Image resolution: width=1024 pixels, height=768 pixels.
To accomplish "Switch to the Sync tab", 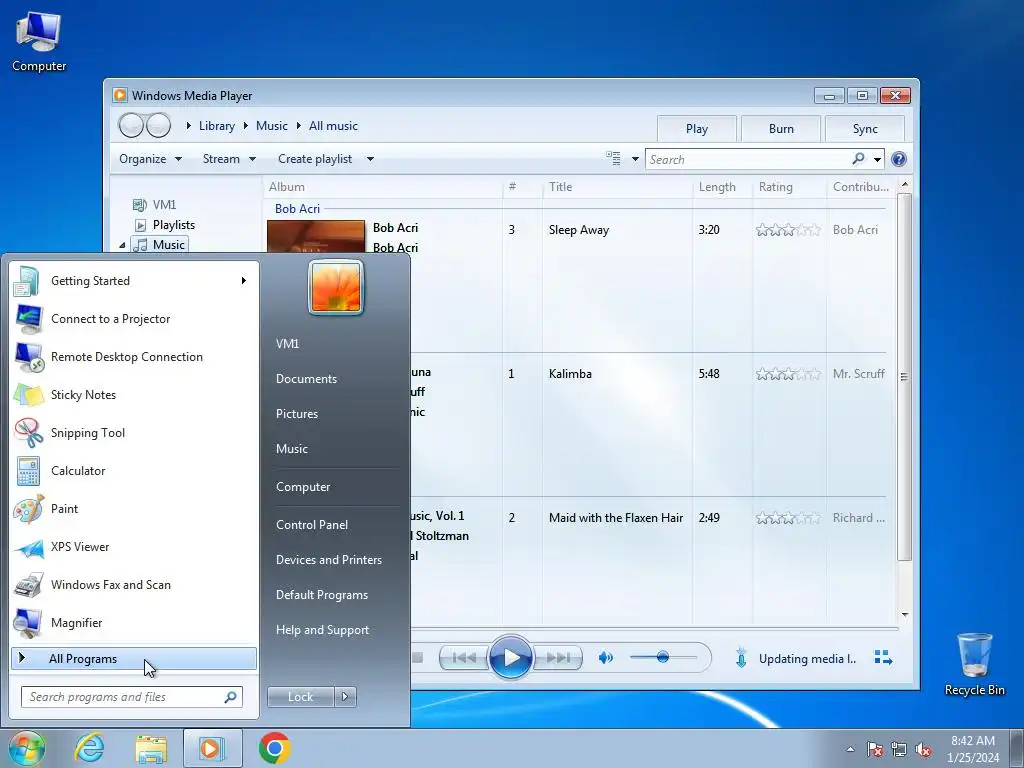I will coord(865,129).
